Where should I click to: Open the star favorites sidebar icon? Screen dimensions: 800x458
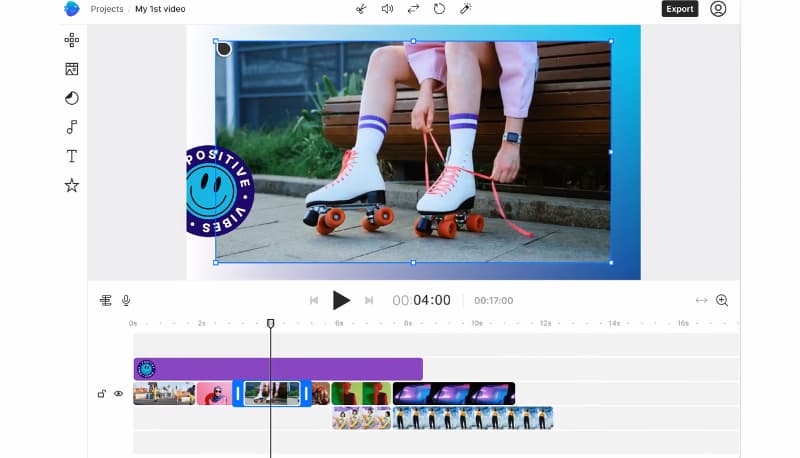pyautogui.click(x=72, y=185)
